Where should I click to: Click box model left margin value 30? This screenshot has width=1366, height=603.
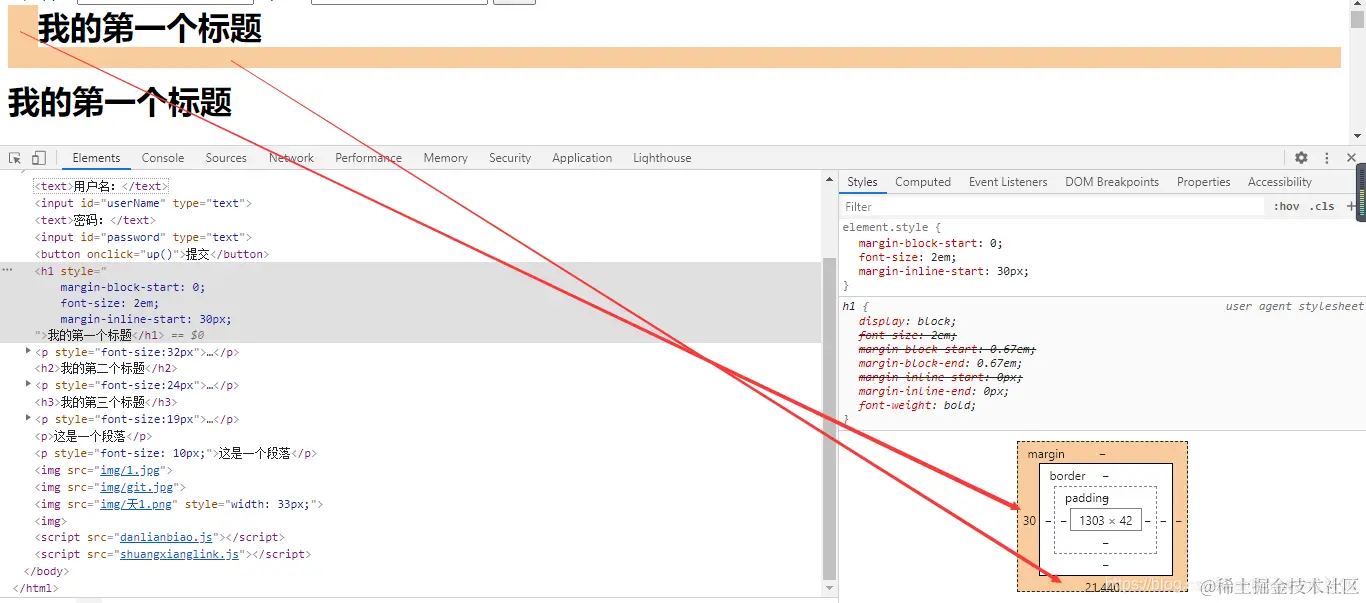(1029, 520)
